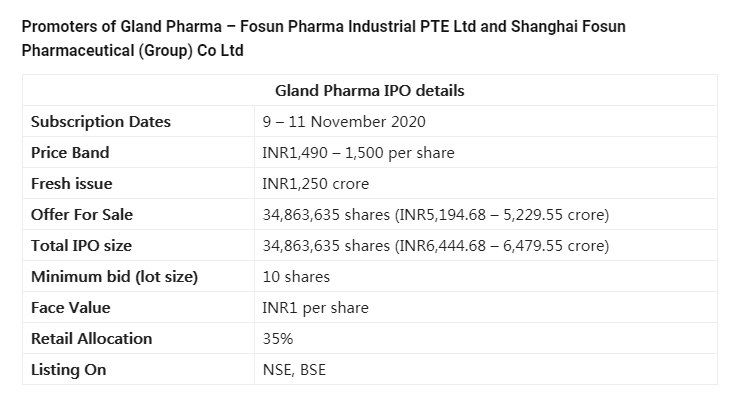The width and height of the screenshot is (740, 397).
Task: Select the Listing On label
Action: tap(68, 370)
